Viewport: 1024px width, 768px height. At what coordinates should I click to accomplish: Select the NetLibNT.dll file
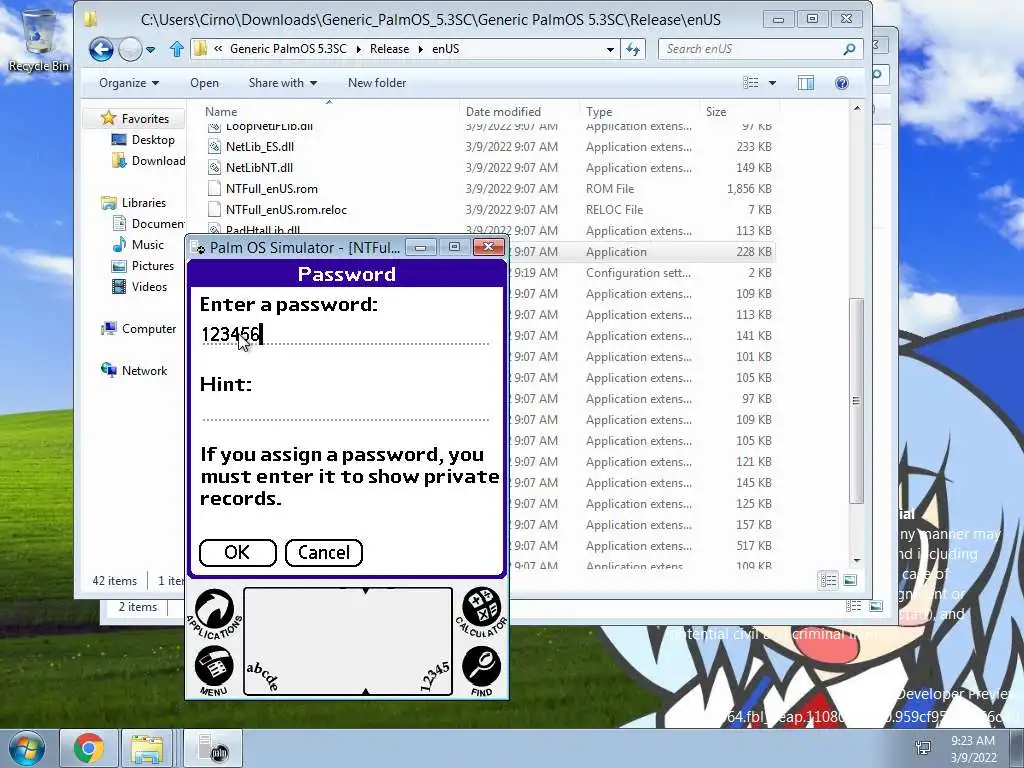point(488,168)
